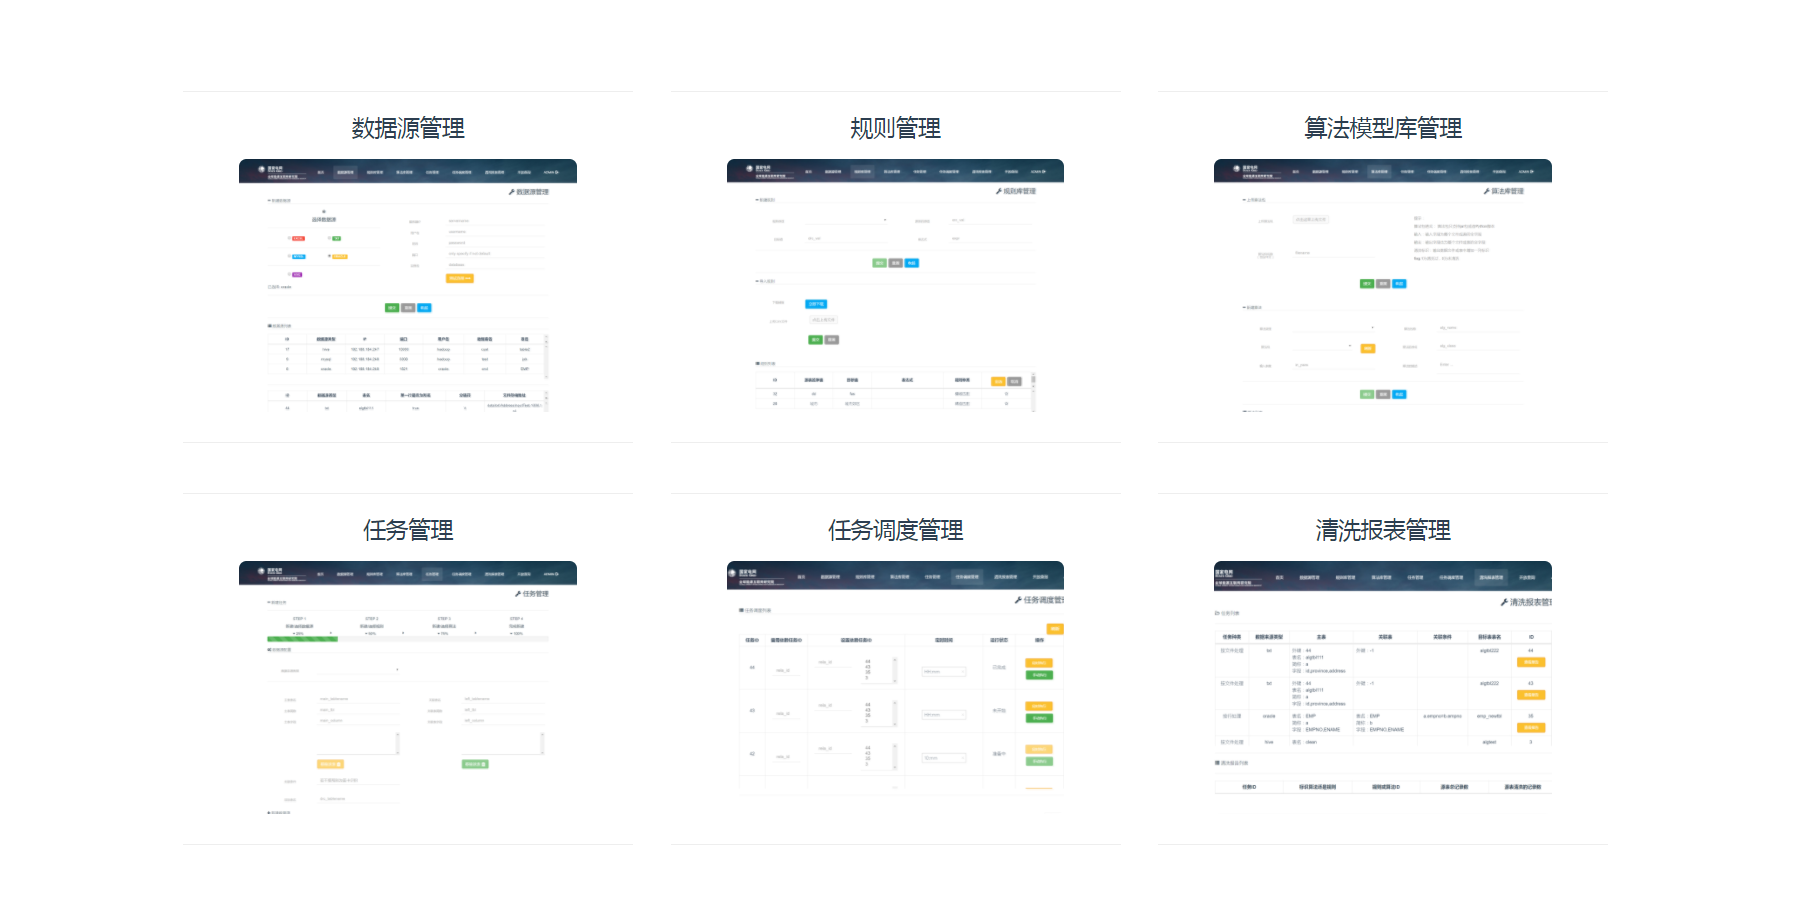
Task: View the screenshot thumbnail under 任务管理
Action: (x=408, y=688)
